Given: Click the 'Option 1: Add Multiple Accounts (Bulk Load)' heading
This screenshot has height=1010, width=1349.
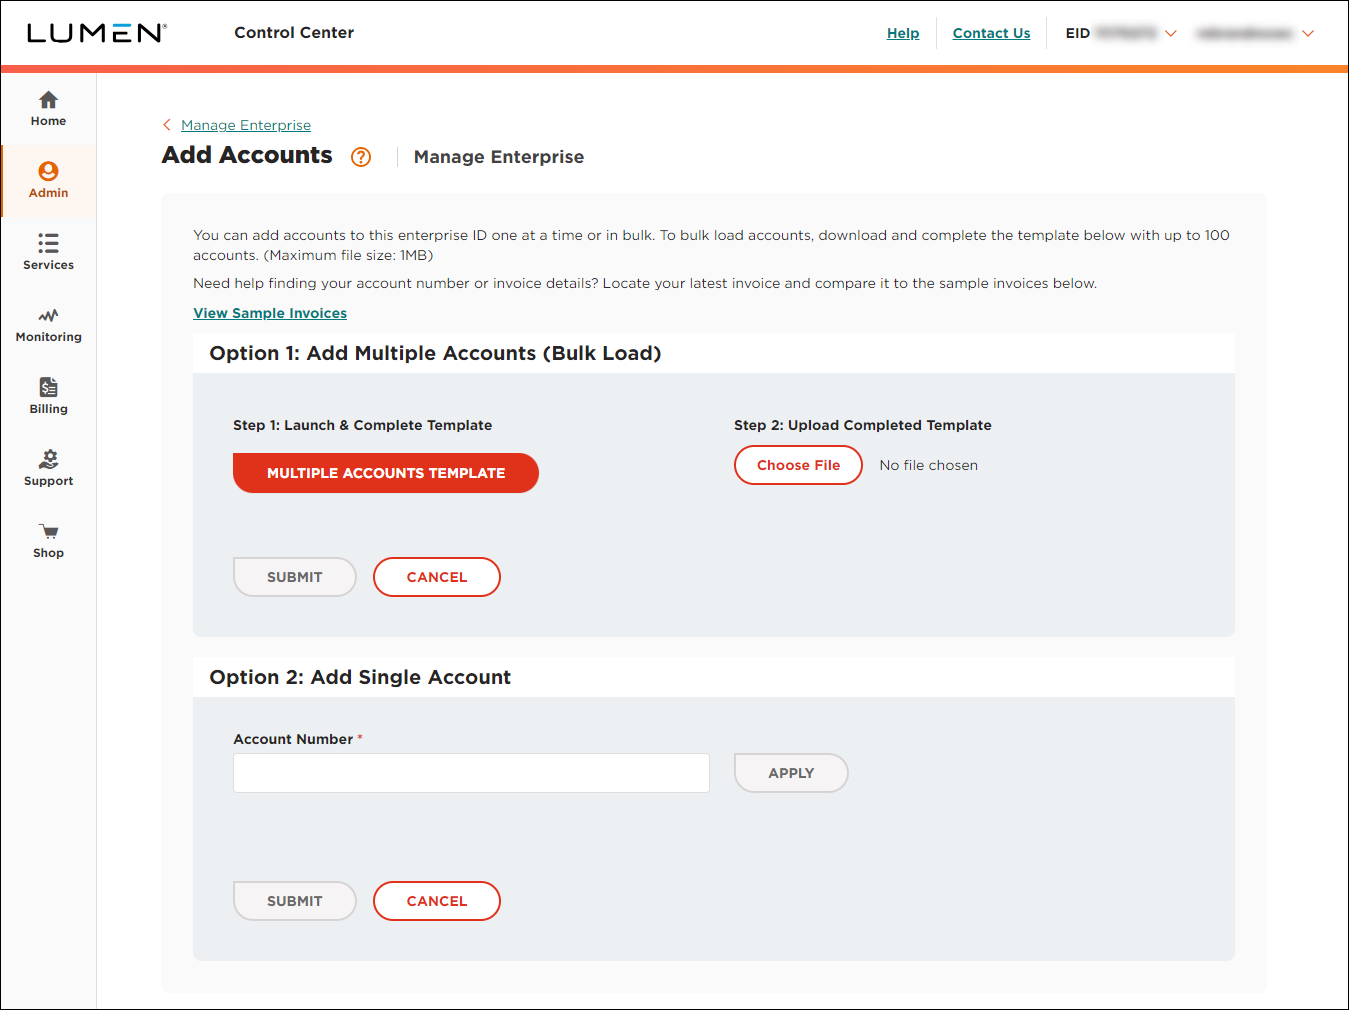Looking at the screenshot, I should pos(435,353).
